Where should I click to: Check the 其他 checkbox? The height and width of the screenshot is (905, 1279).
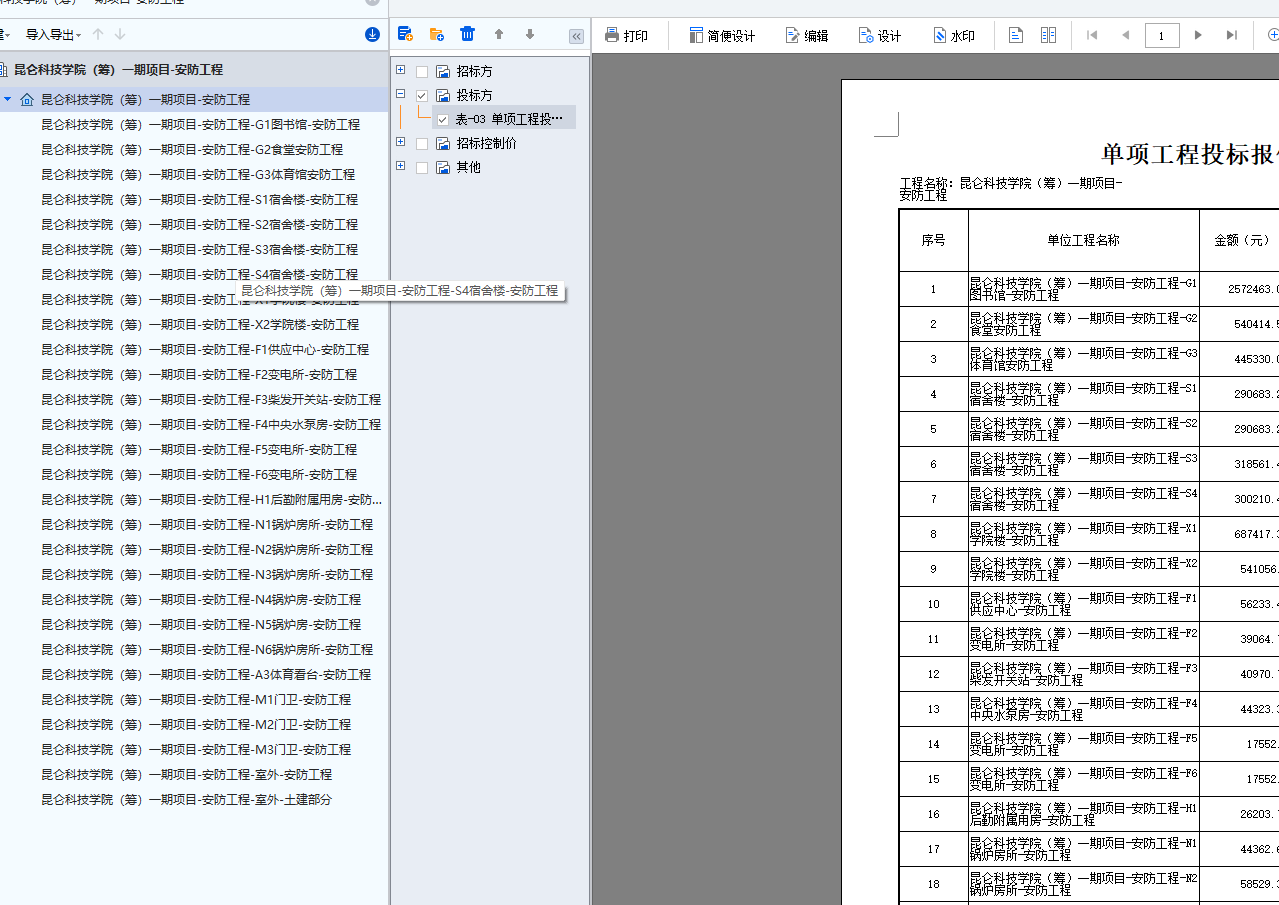click(x=422, y=167)
